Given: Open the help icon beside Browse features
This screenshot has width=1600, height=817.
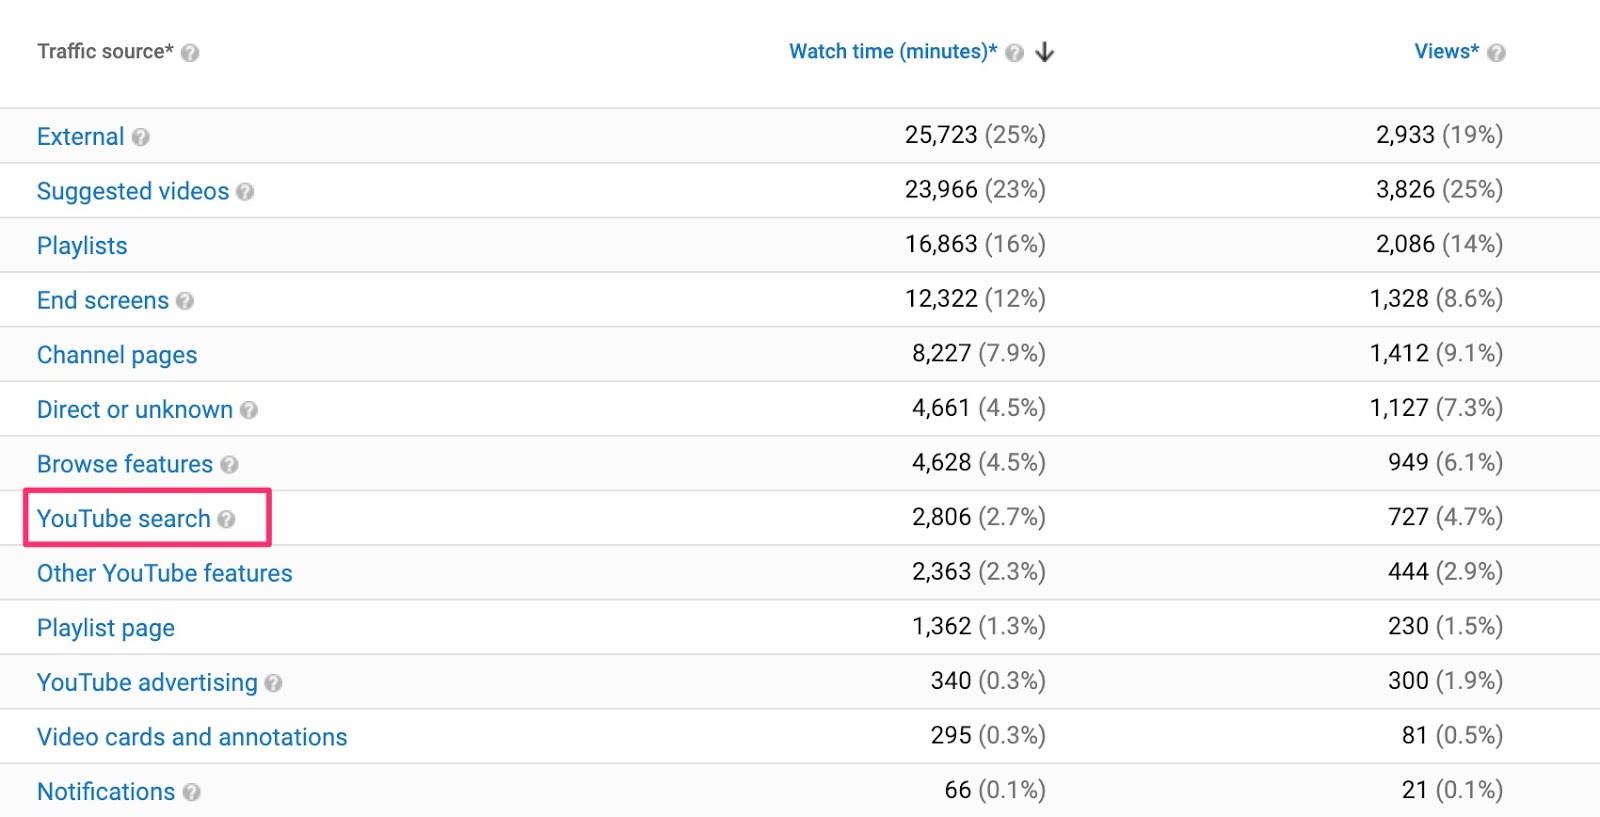Looking at the screenshot, I should pyautogui.click(x=230, y=464).
